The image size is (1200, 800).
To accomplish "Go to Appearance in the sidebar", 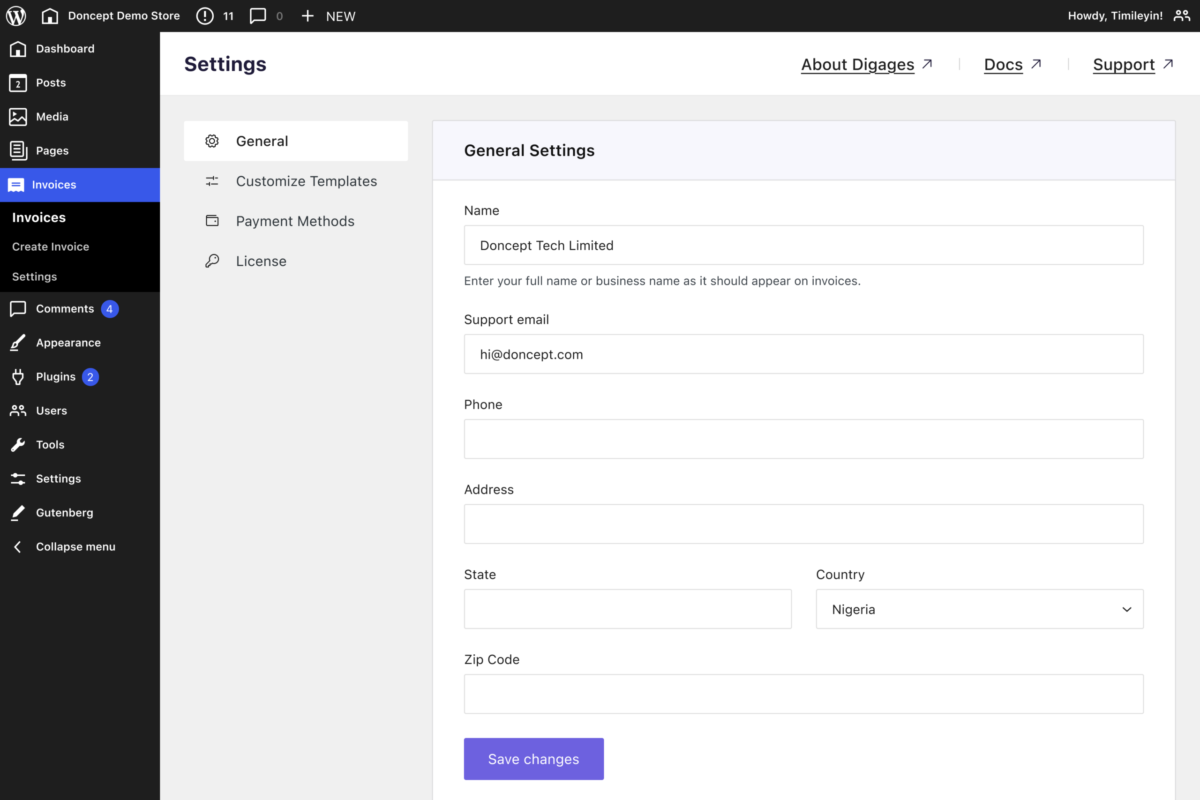I will pos(68,343).
